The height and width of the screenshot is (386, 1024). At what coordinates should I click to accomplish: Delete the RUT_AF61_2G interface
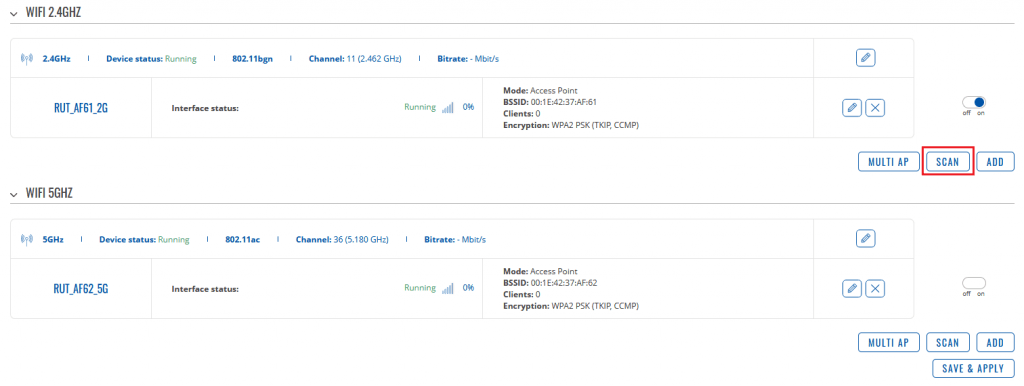coord(875,108)
